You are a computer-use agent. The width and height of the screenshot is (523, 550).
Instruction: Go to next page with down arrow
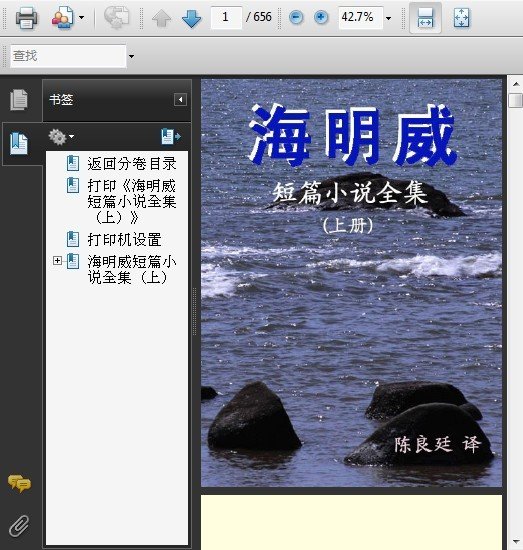point(192,18)
